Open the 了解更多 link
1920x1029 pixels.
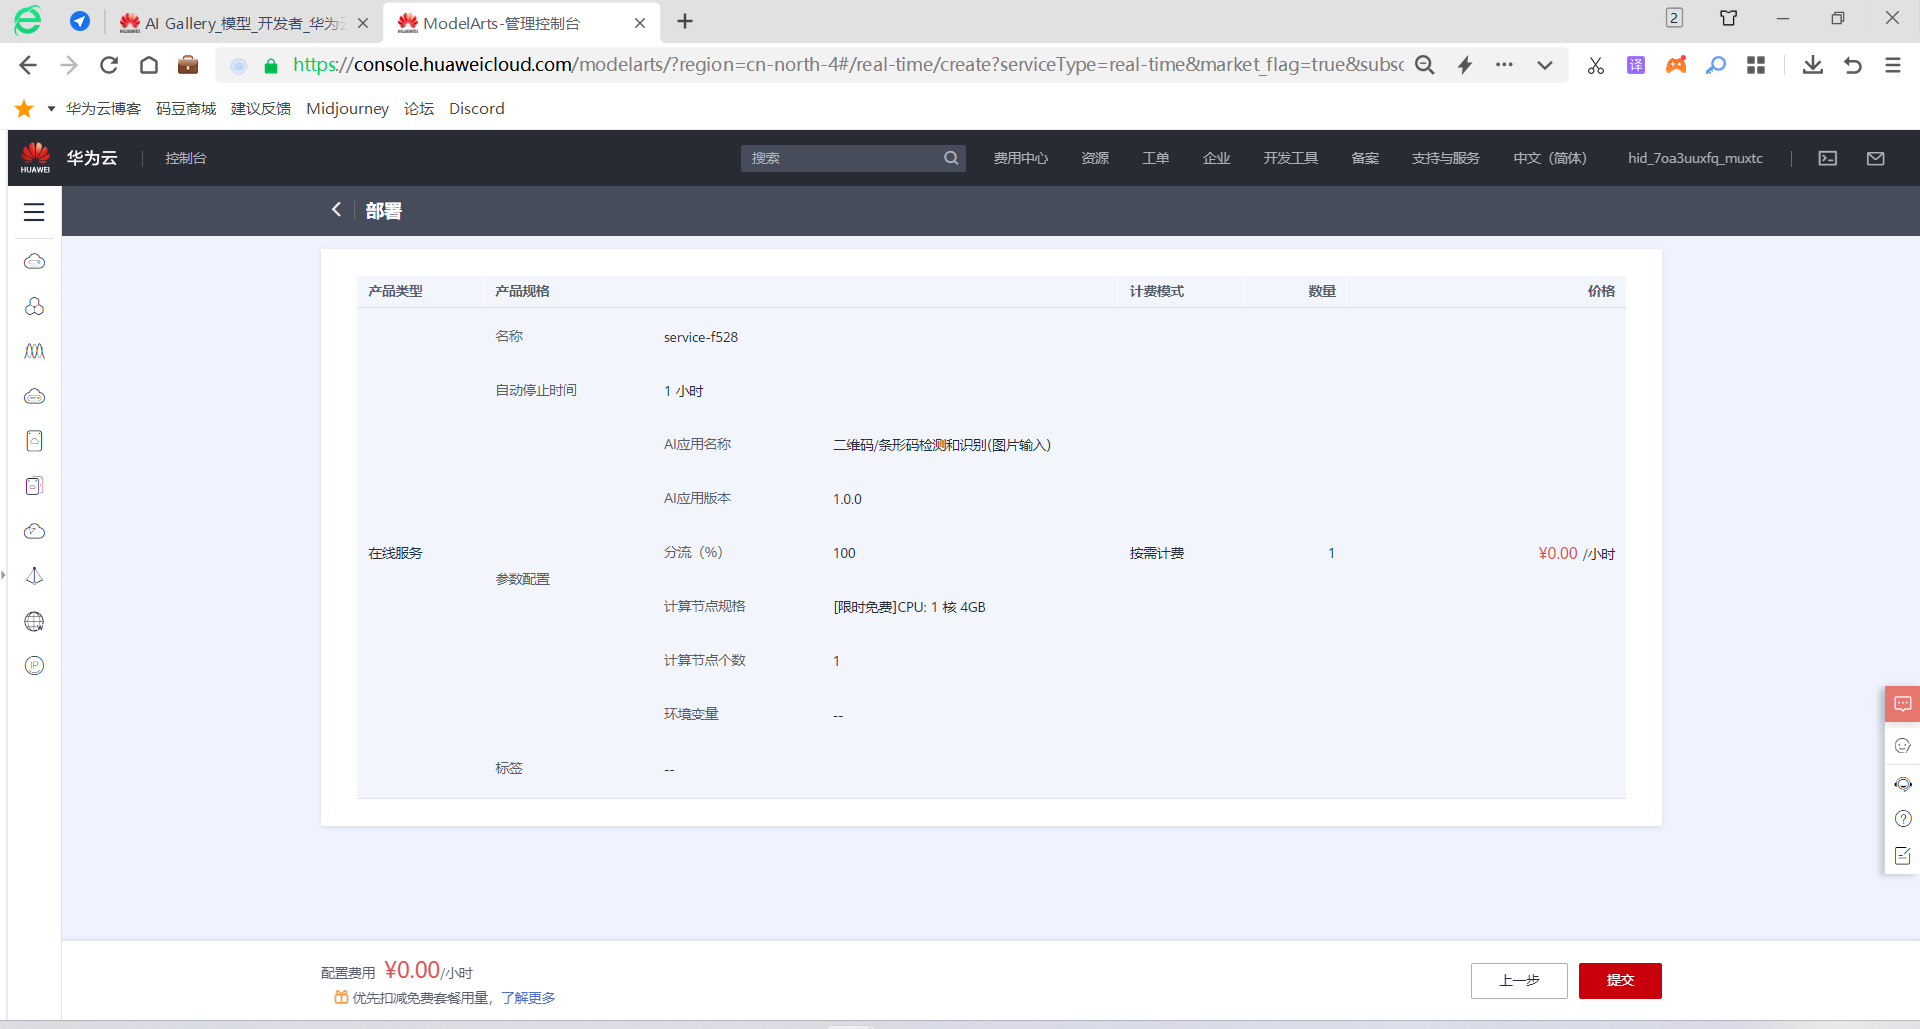click(528, 998)
